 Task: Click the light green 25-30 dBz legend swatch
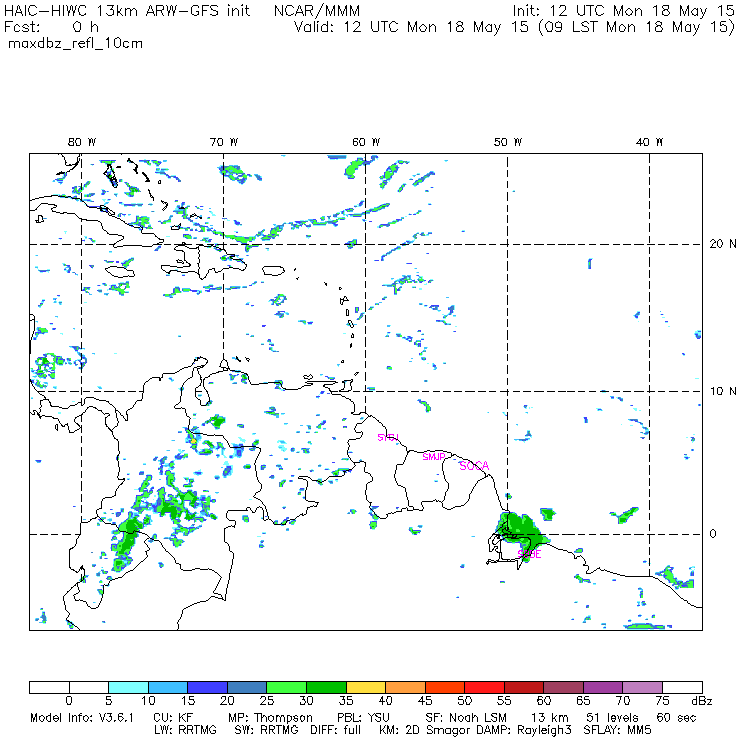point(286,687)
